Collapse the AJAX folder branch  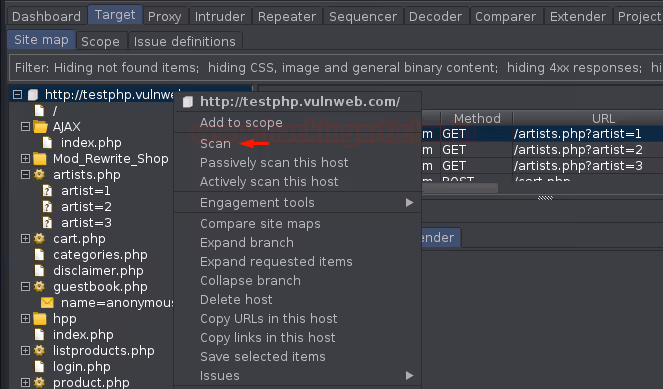(25, 127)
